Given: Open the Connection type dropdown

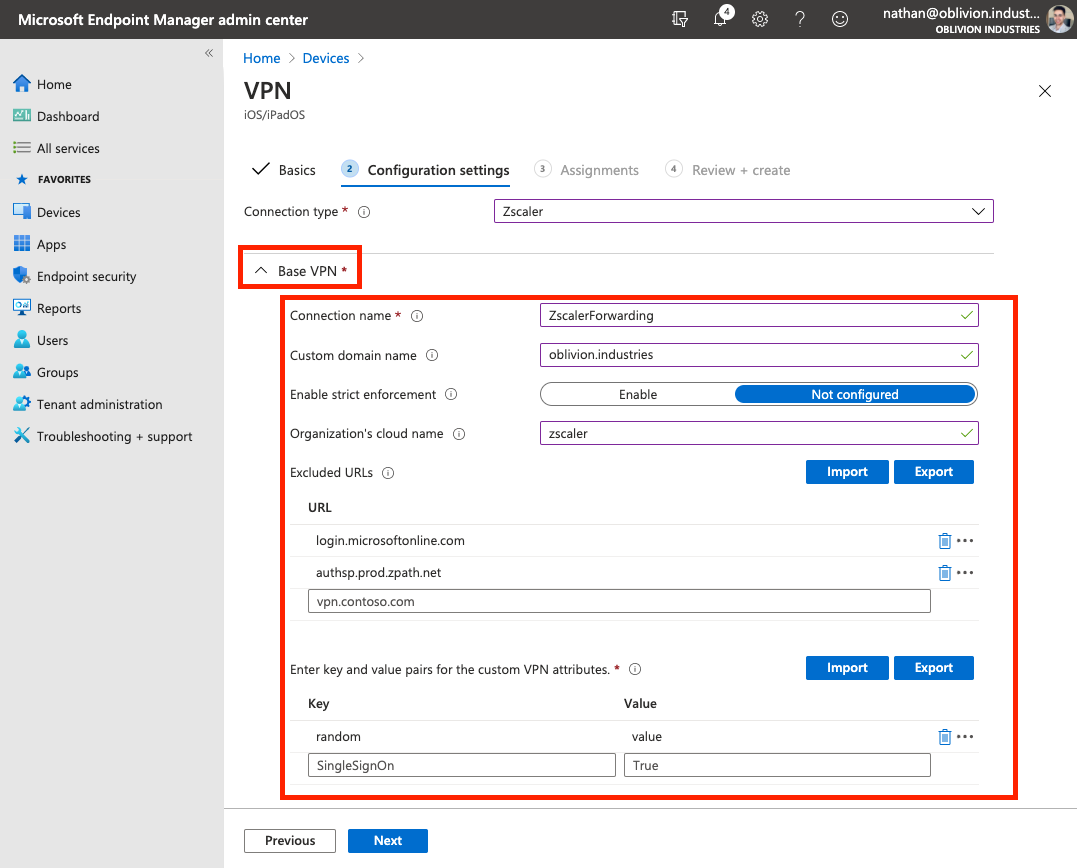Looking at the screenshot, I should [x=743, y=212].
